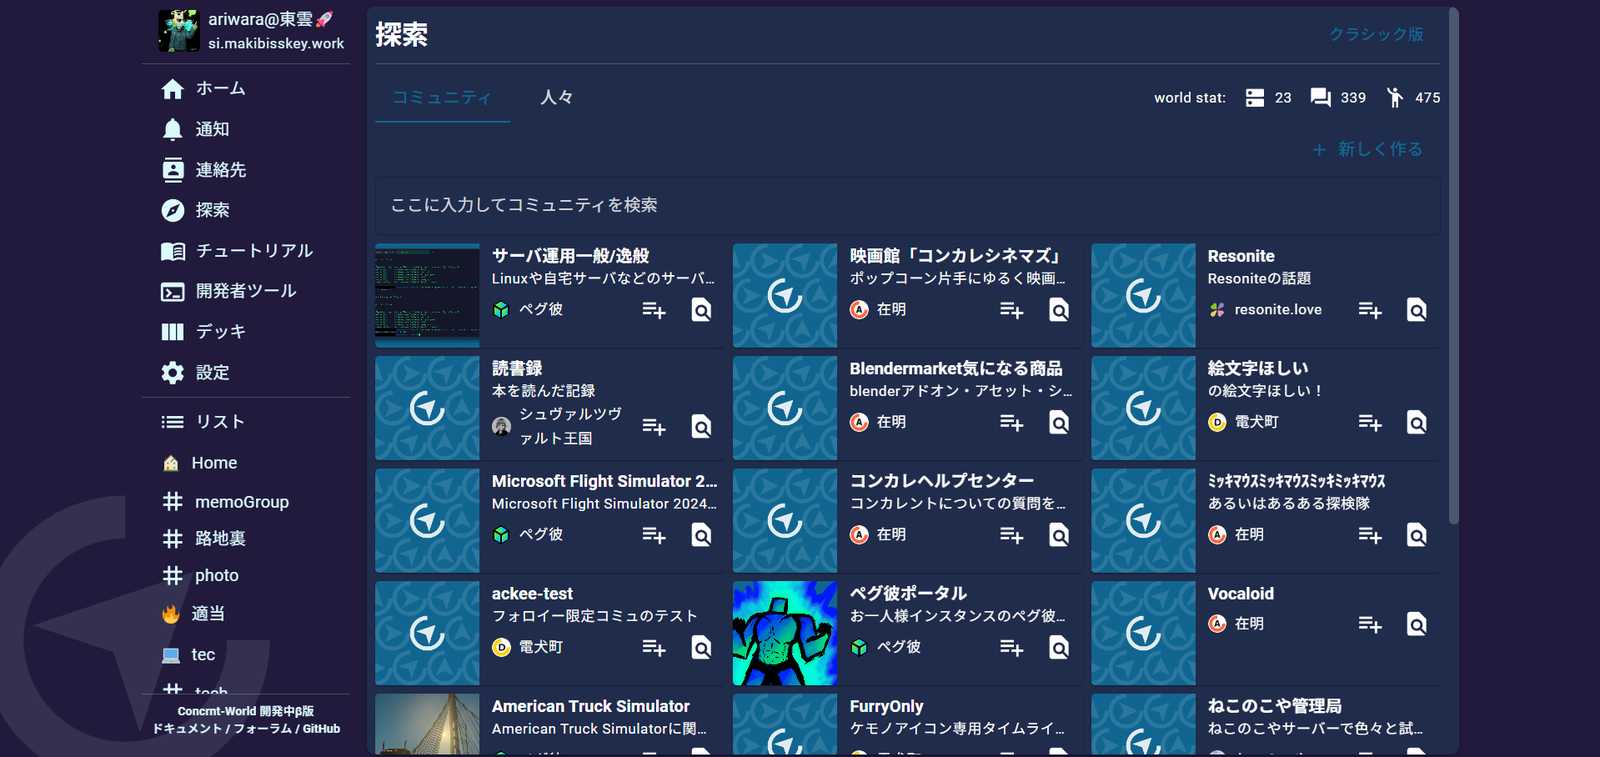Image resolution: width=1600 pixels, height=757 pixels.
Task: Open the 開発者ツール terminal icon
Action: coord(173,292)
